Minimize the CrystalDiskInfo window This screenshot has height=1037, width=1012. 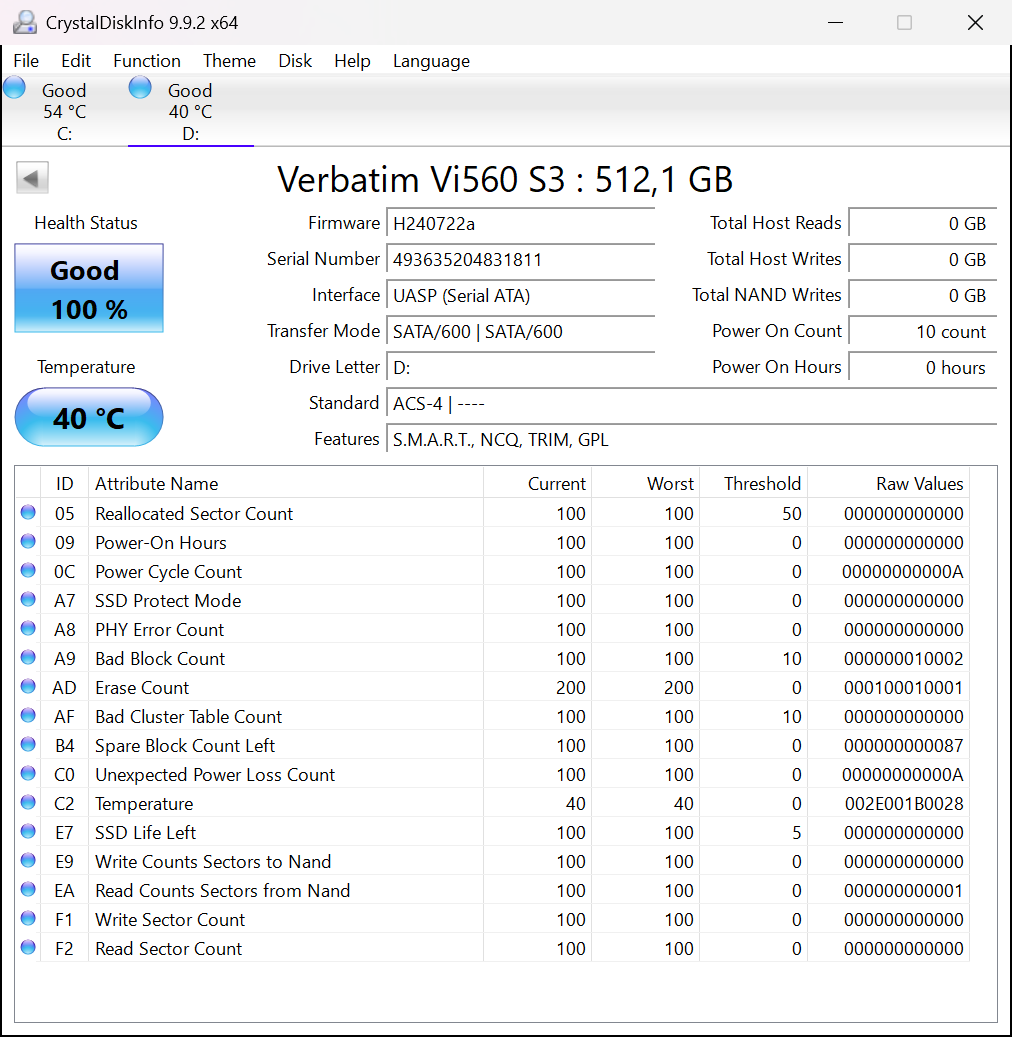[x=835, y=22]
